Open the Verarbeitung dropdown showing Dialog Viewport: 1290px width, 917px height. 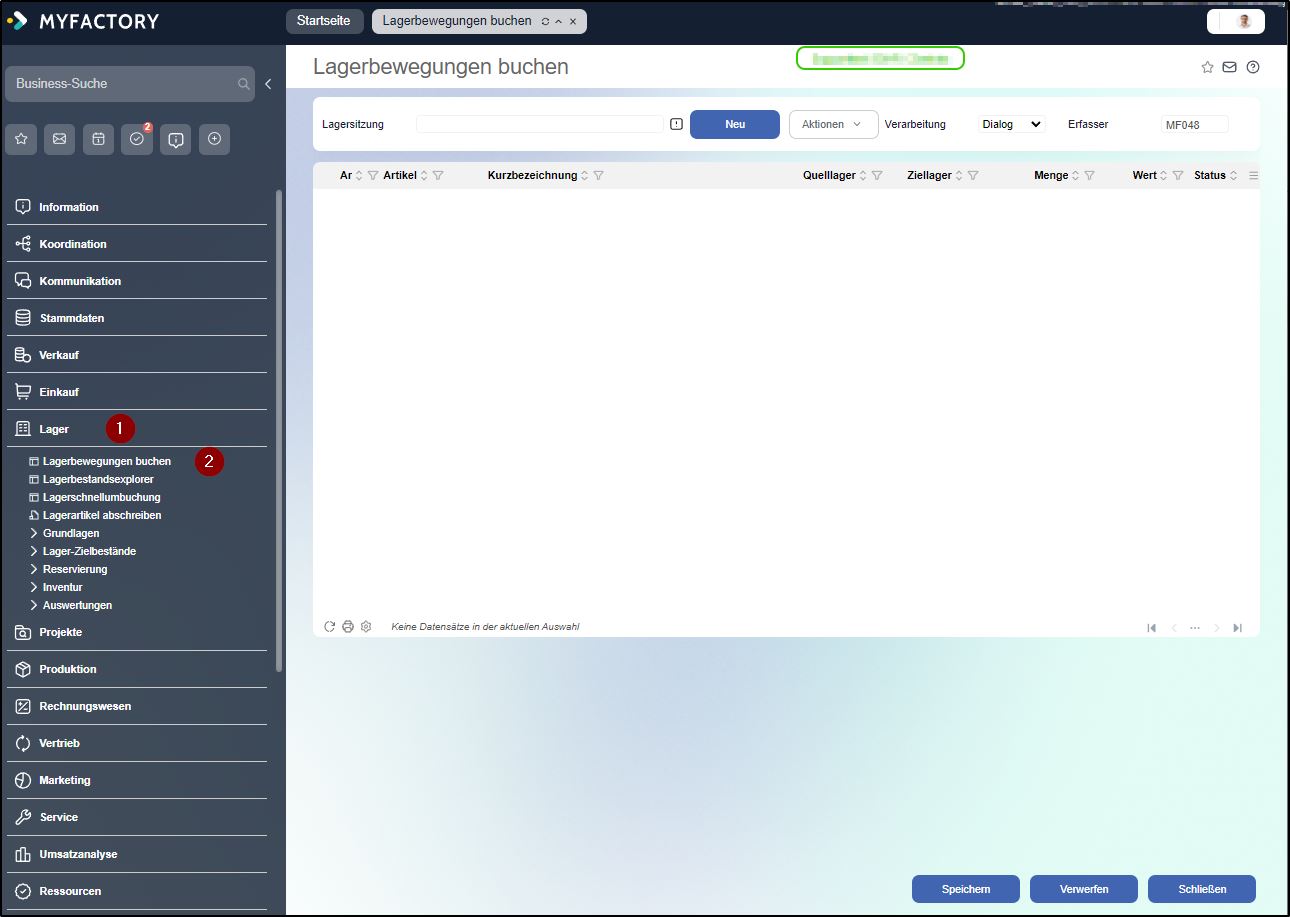pos(1011,124)
